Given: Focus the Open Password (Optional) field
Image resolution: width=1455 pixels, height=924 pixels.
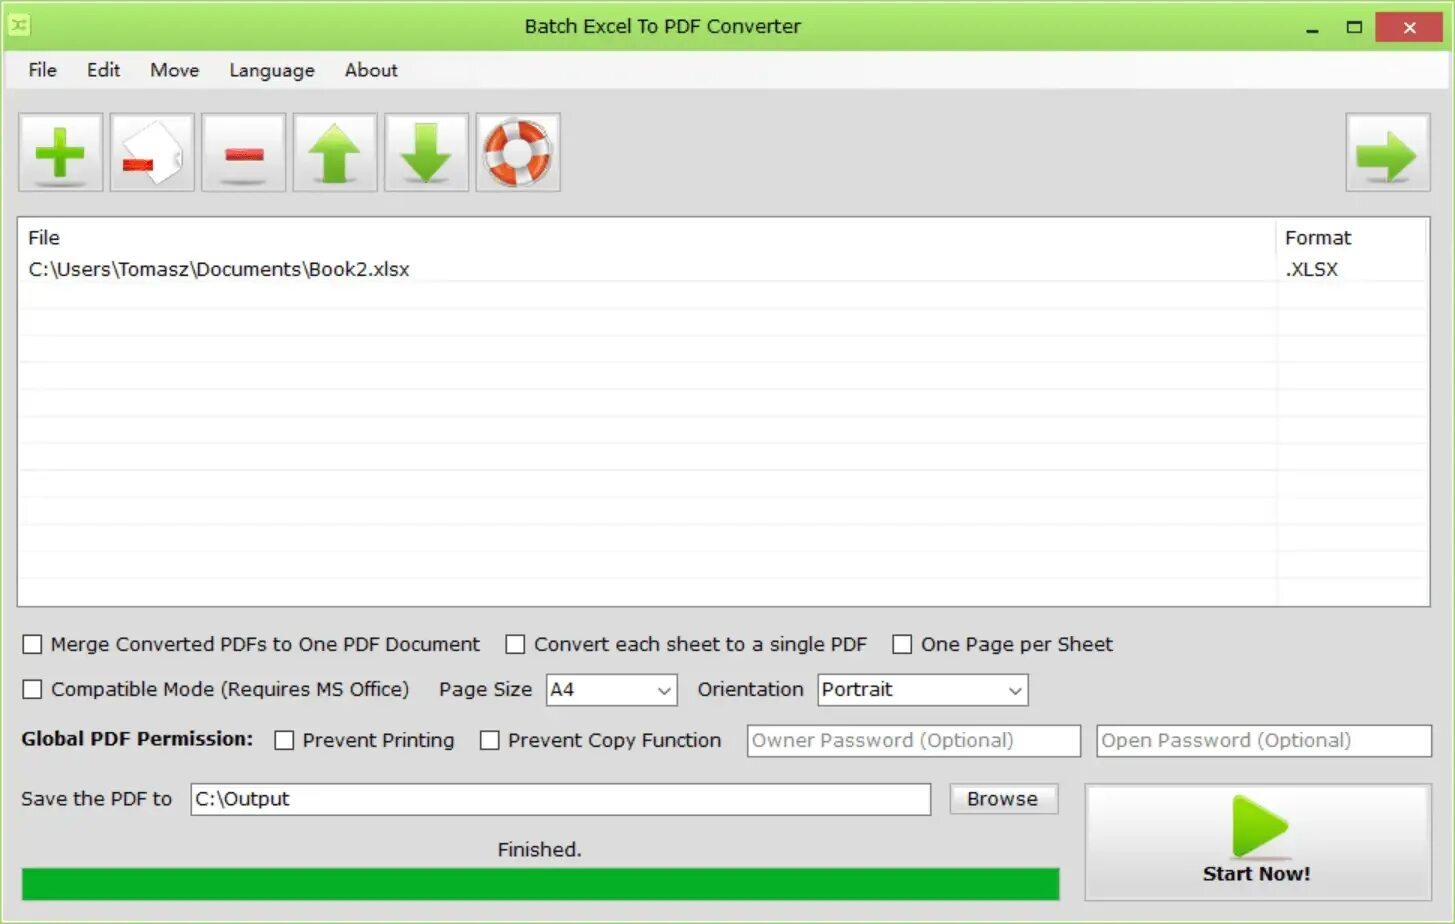Looking at the screenshot, I should click(x=1264, y=741).
